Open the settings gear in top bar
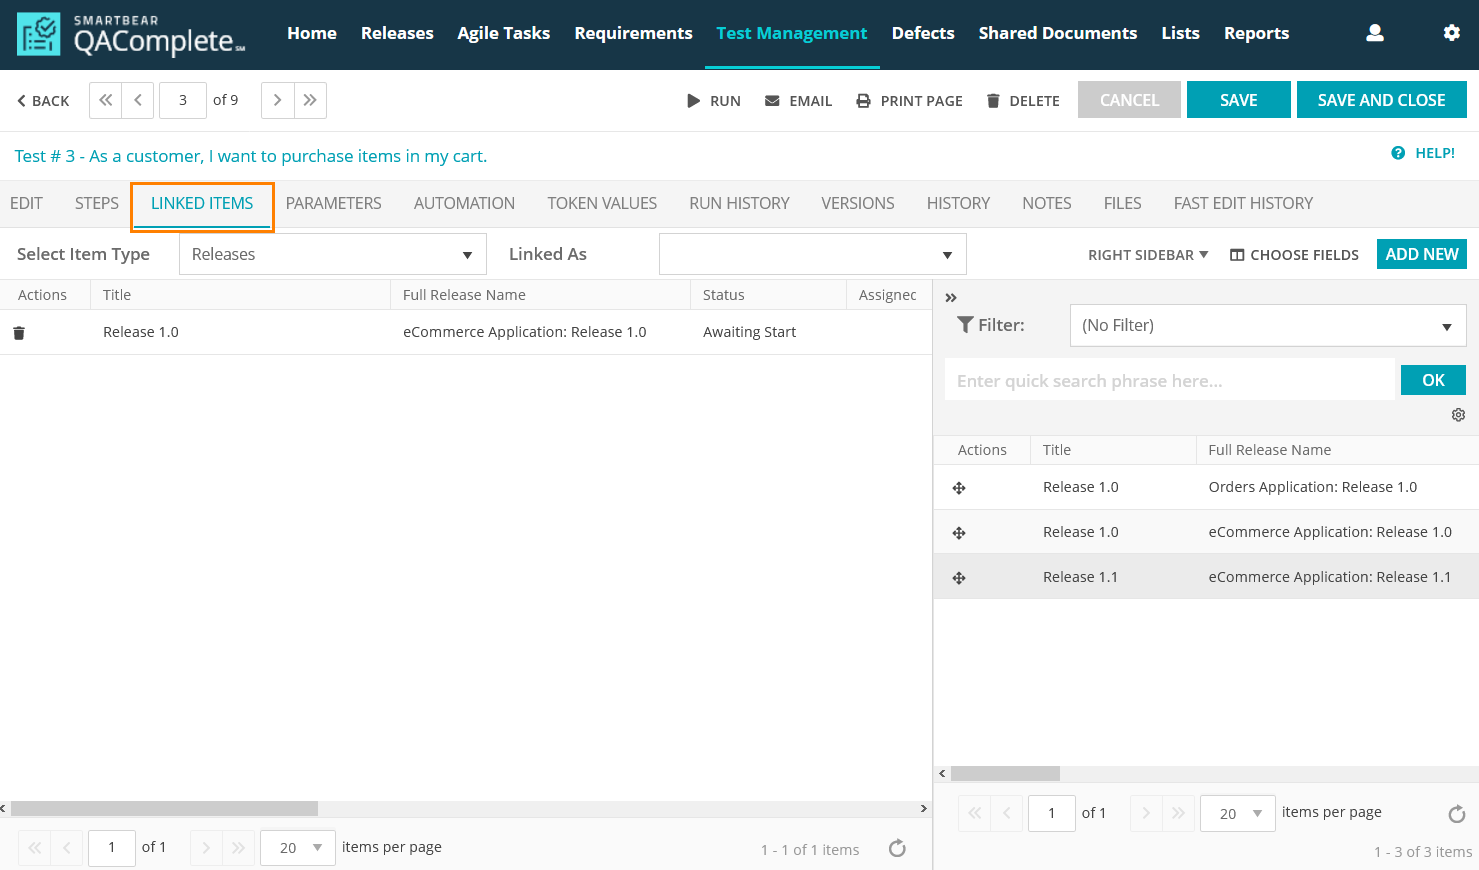The image size is (1479, 870). [x=1451, y=33]
